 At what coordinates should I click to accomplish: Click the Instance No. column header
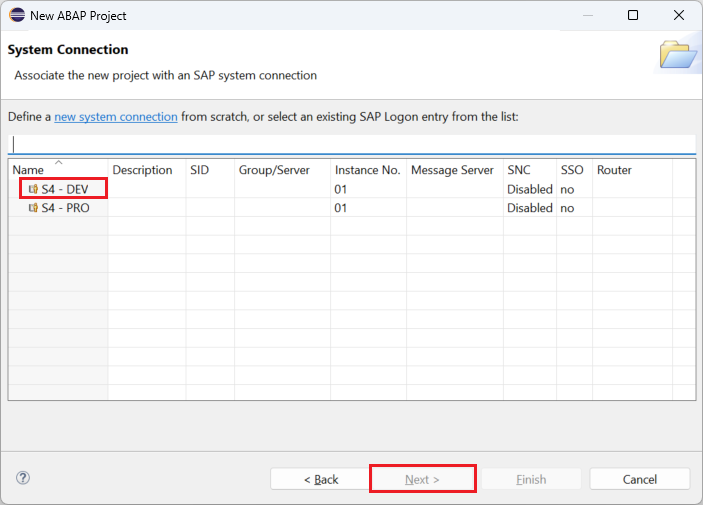(367, 170)
